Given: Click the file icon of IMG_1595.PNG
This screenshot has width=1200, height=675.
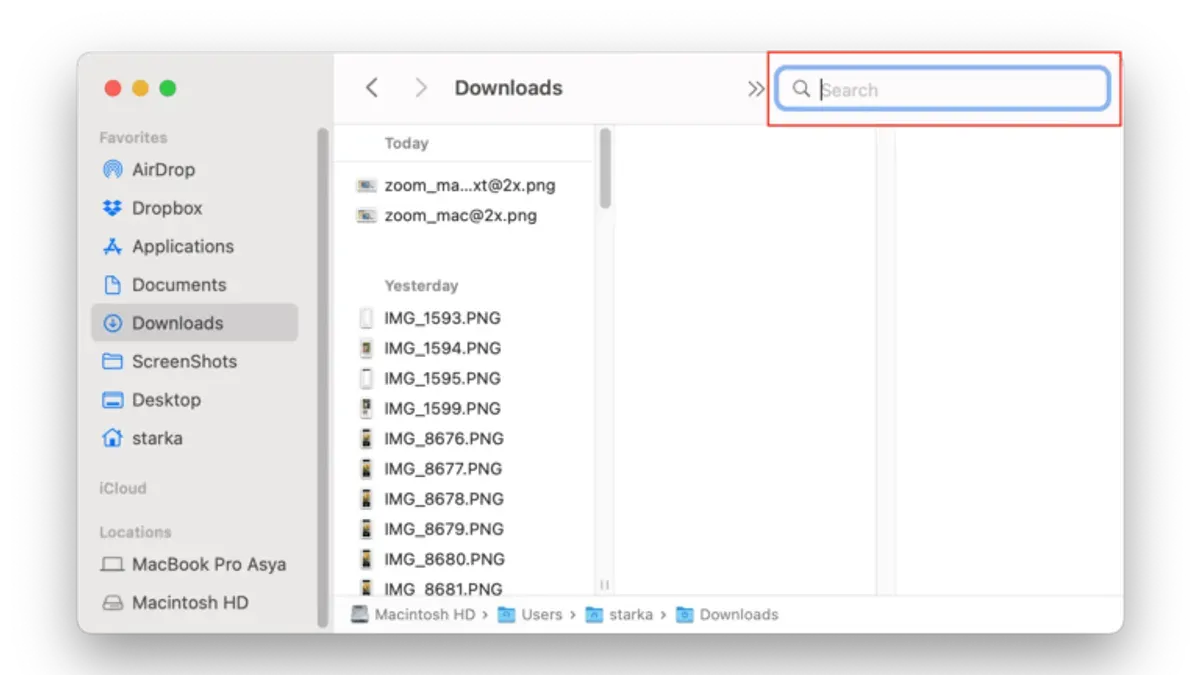Looking at the screenshot, I should [367, 378].
